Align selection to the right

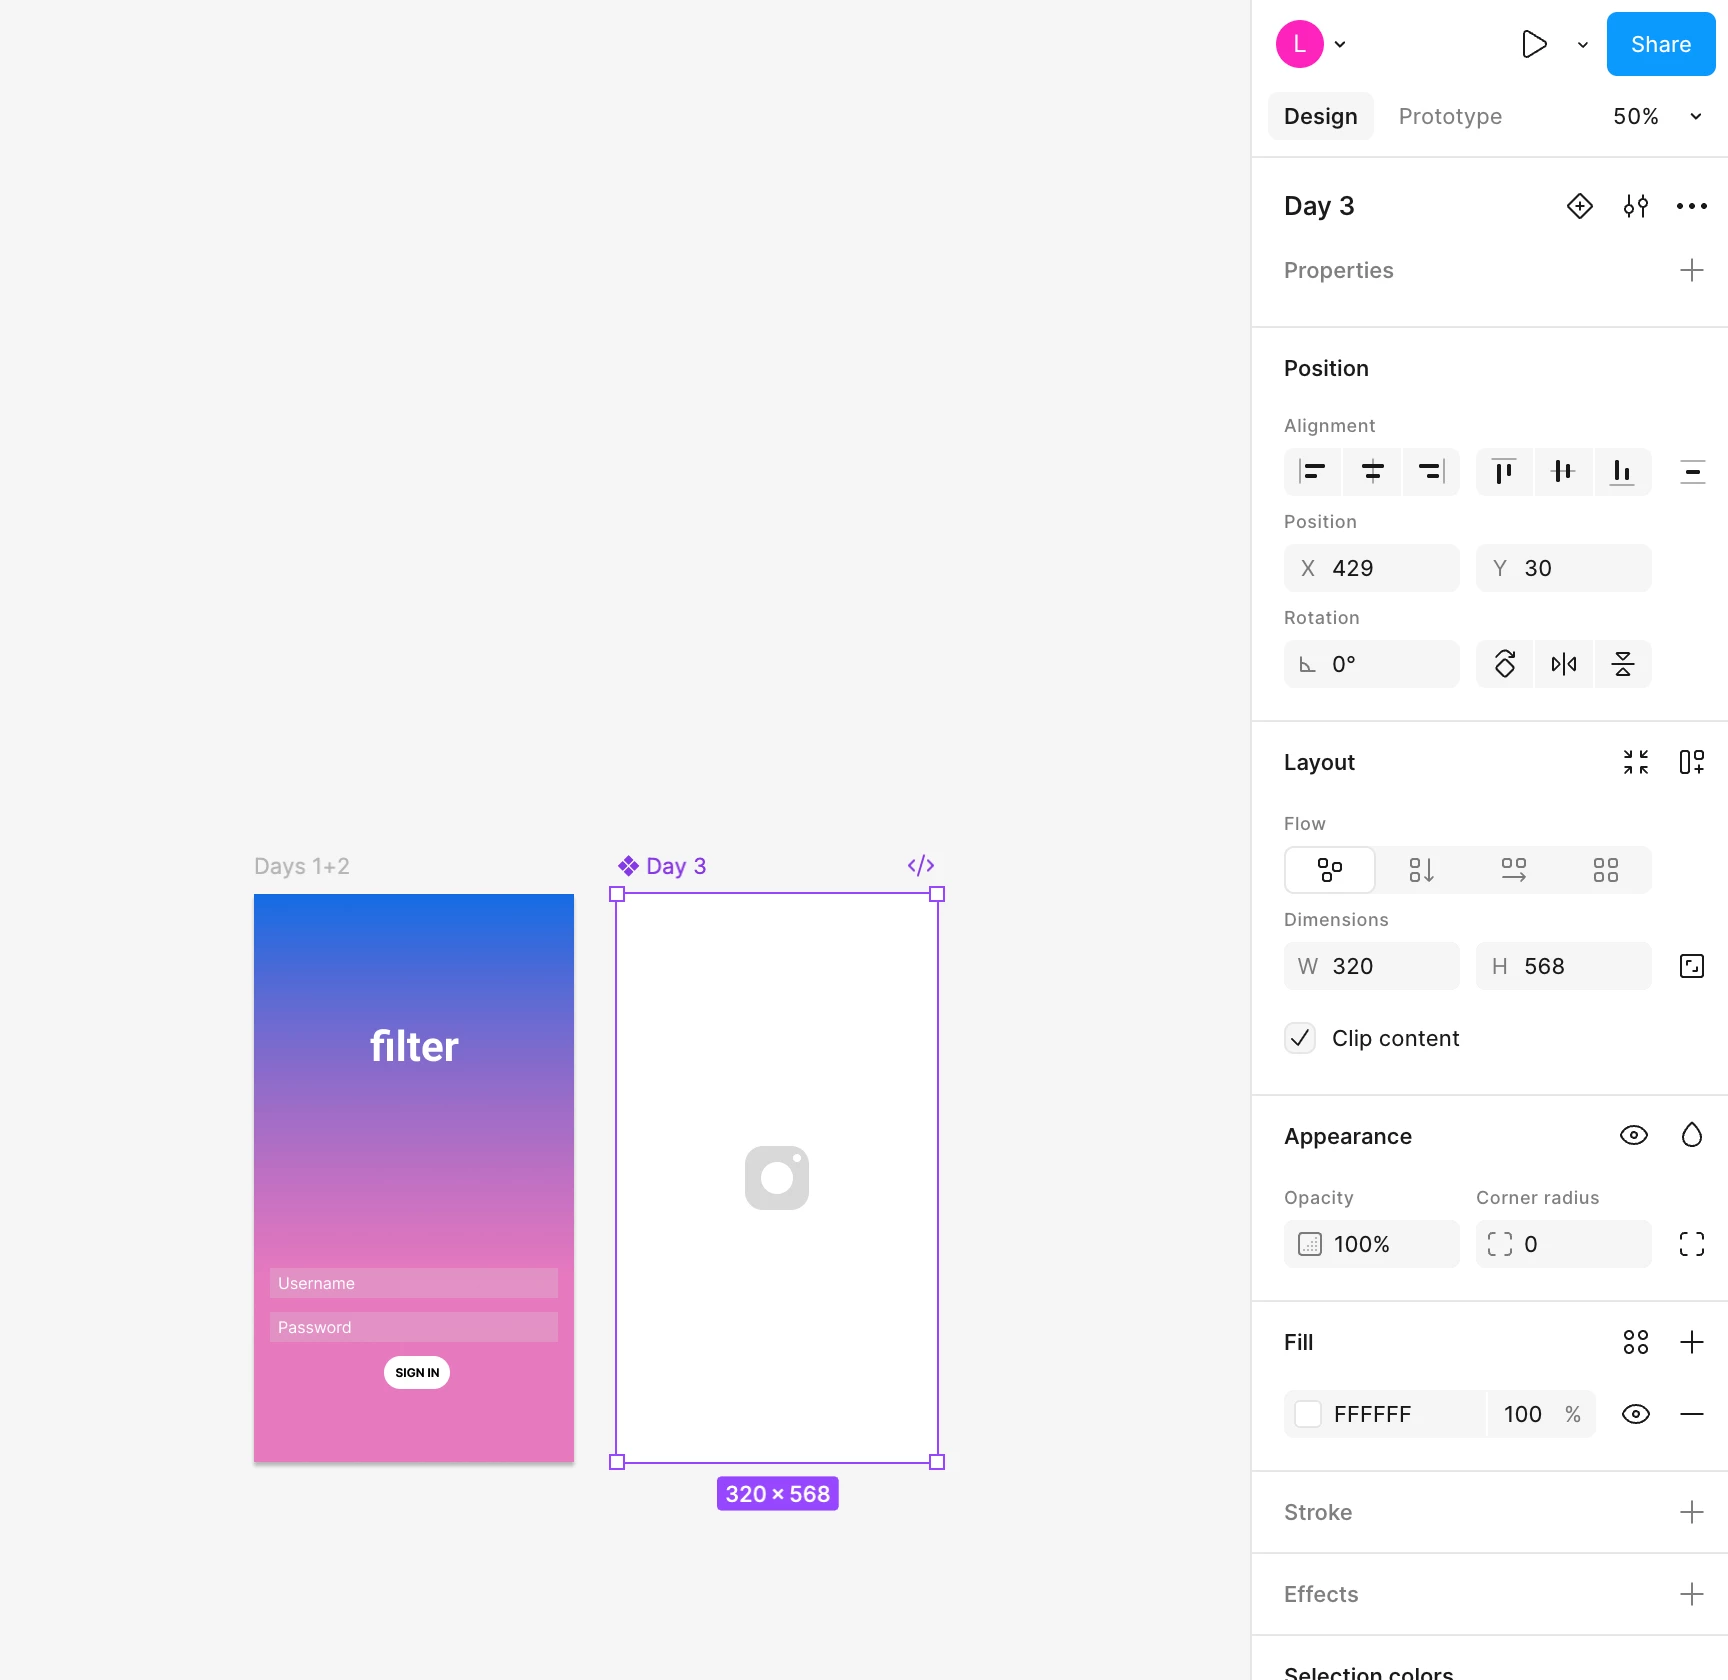pos(1432,471)
